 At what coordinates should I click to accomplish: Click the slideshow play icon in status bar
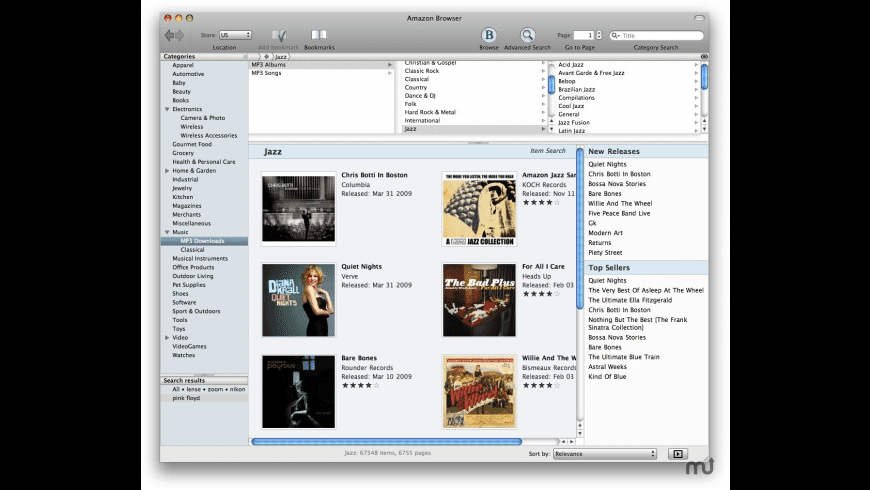point(677,454)
